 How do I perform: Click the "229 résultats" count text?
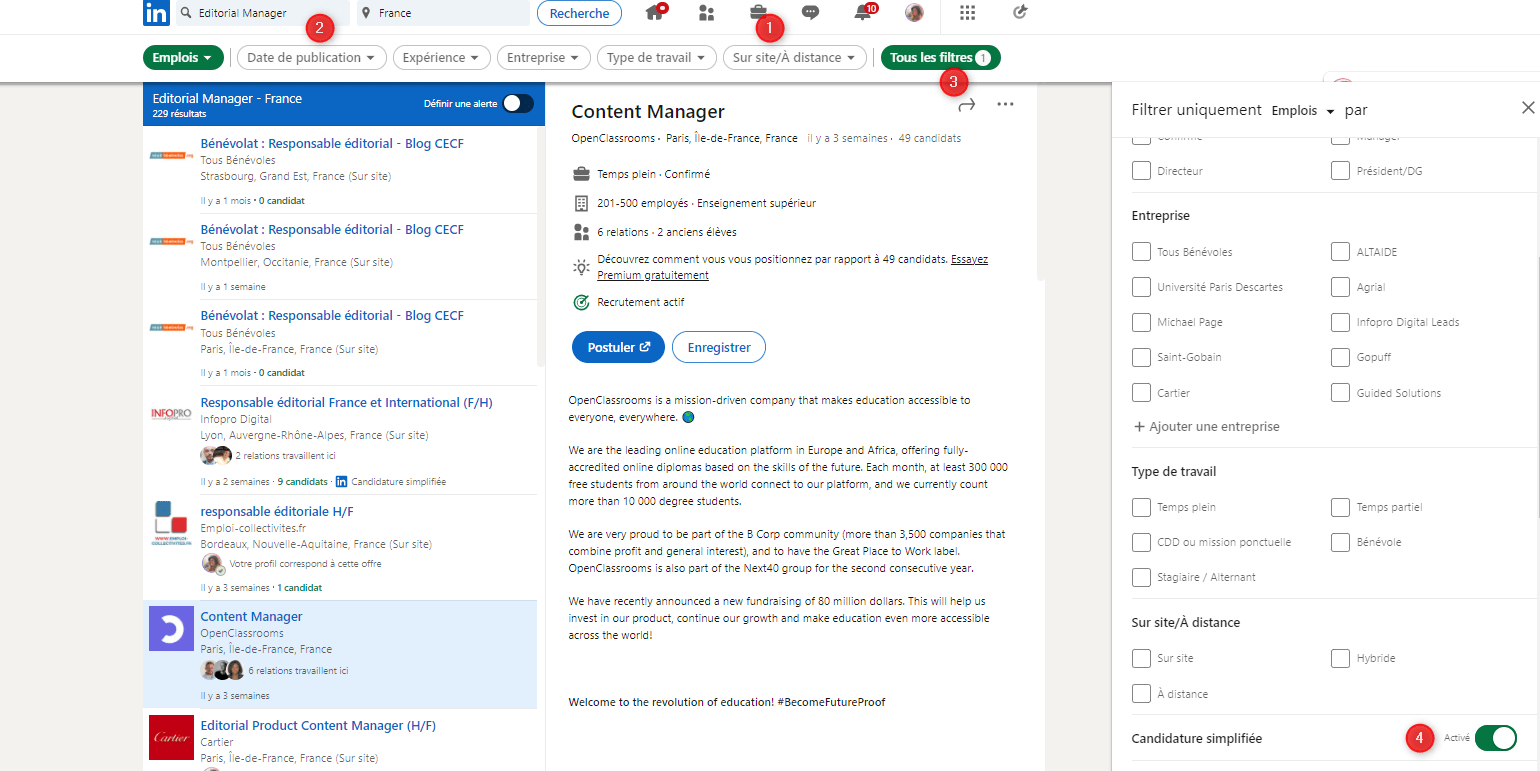coord(179,114)
